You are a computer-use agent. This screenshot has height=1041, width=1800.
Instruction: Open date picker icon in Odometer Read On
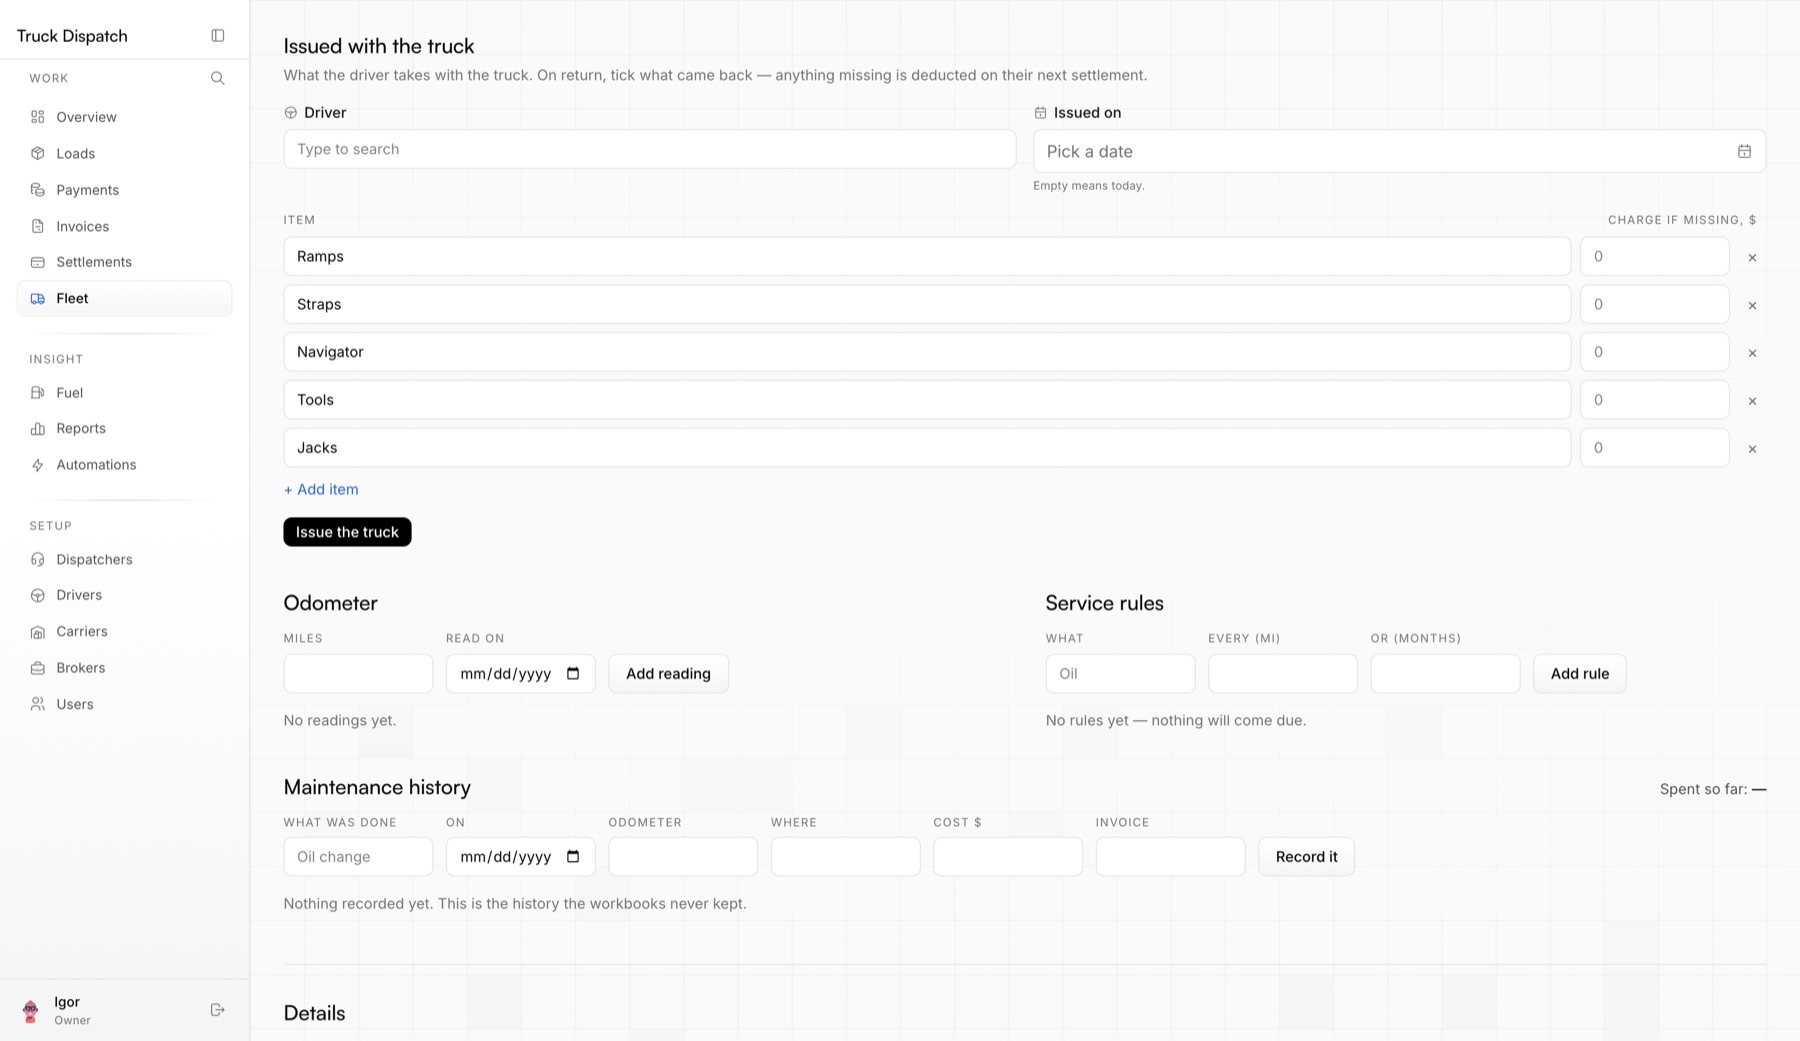573,673
